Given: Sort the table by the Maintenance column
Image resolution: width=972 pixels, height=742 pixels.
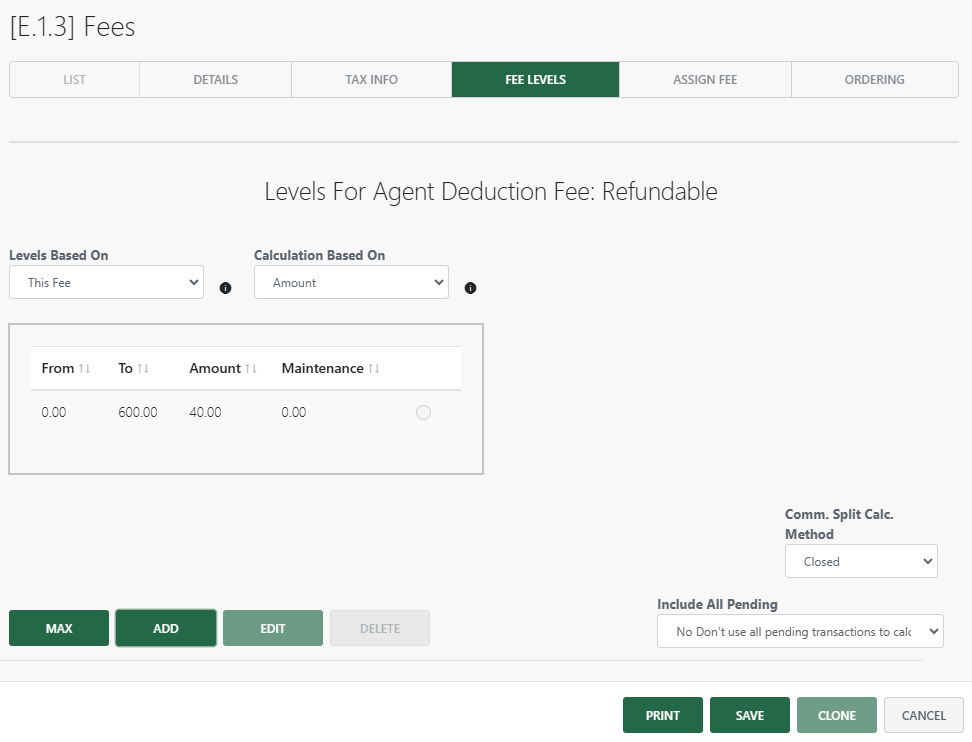Looking at the screenshot, I should tap(329, 367).
